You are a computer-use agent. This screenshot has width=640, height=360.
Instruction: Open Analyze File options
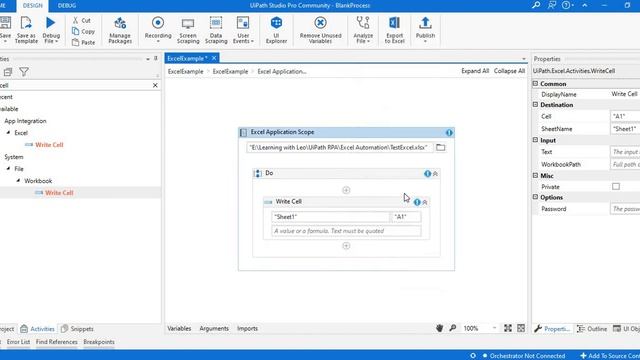[x=363, y=30]
